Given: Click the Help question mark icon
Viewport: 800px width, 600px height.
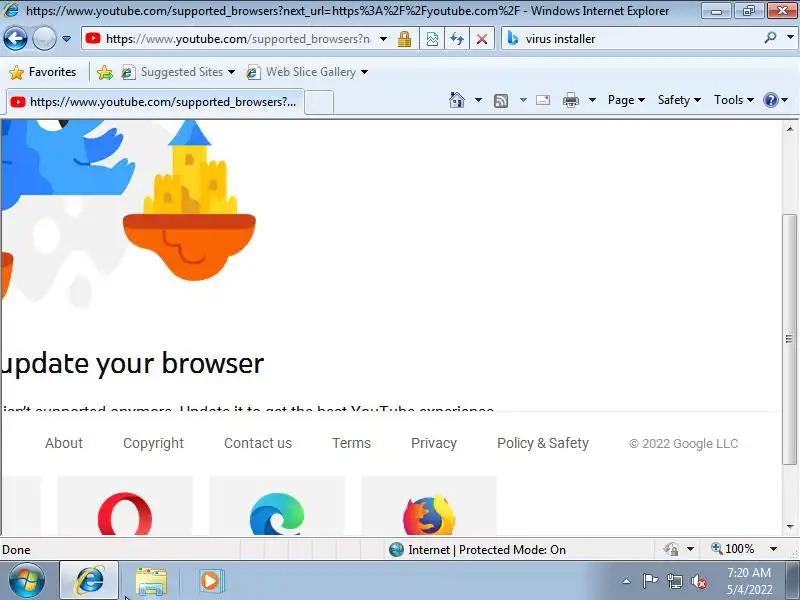Looking at the screenshot, I should 770,100.
